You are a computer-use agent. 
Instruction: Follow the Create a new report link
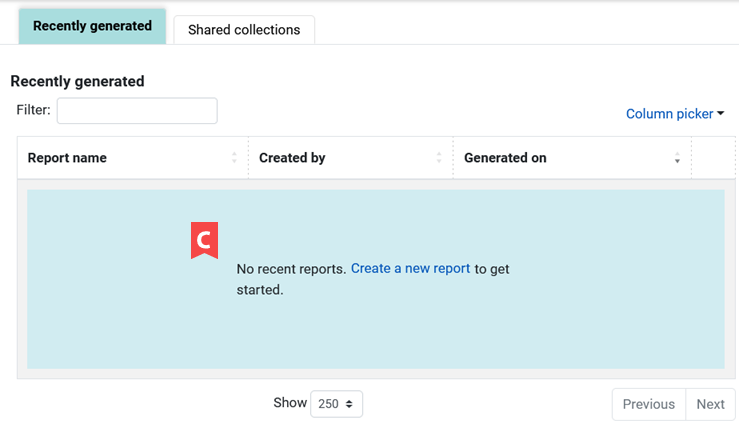(x=410, y=269)
